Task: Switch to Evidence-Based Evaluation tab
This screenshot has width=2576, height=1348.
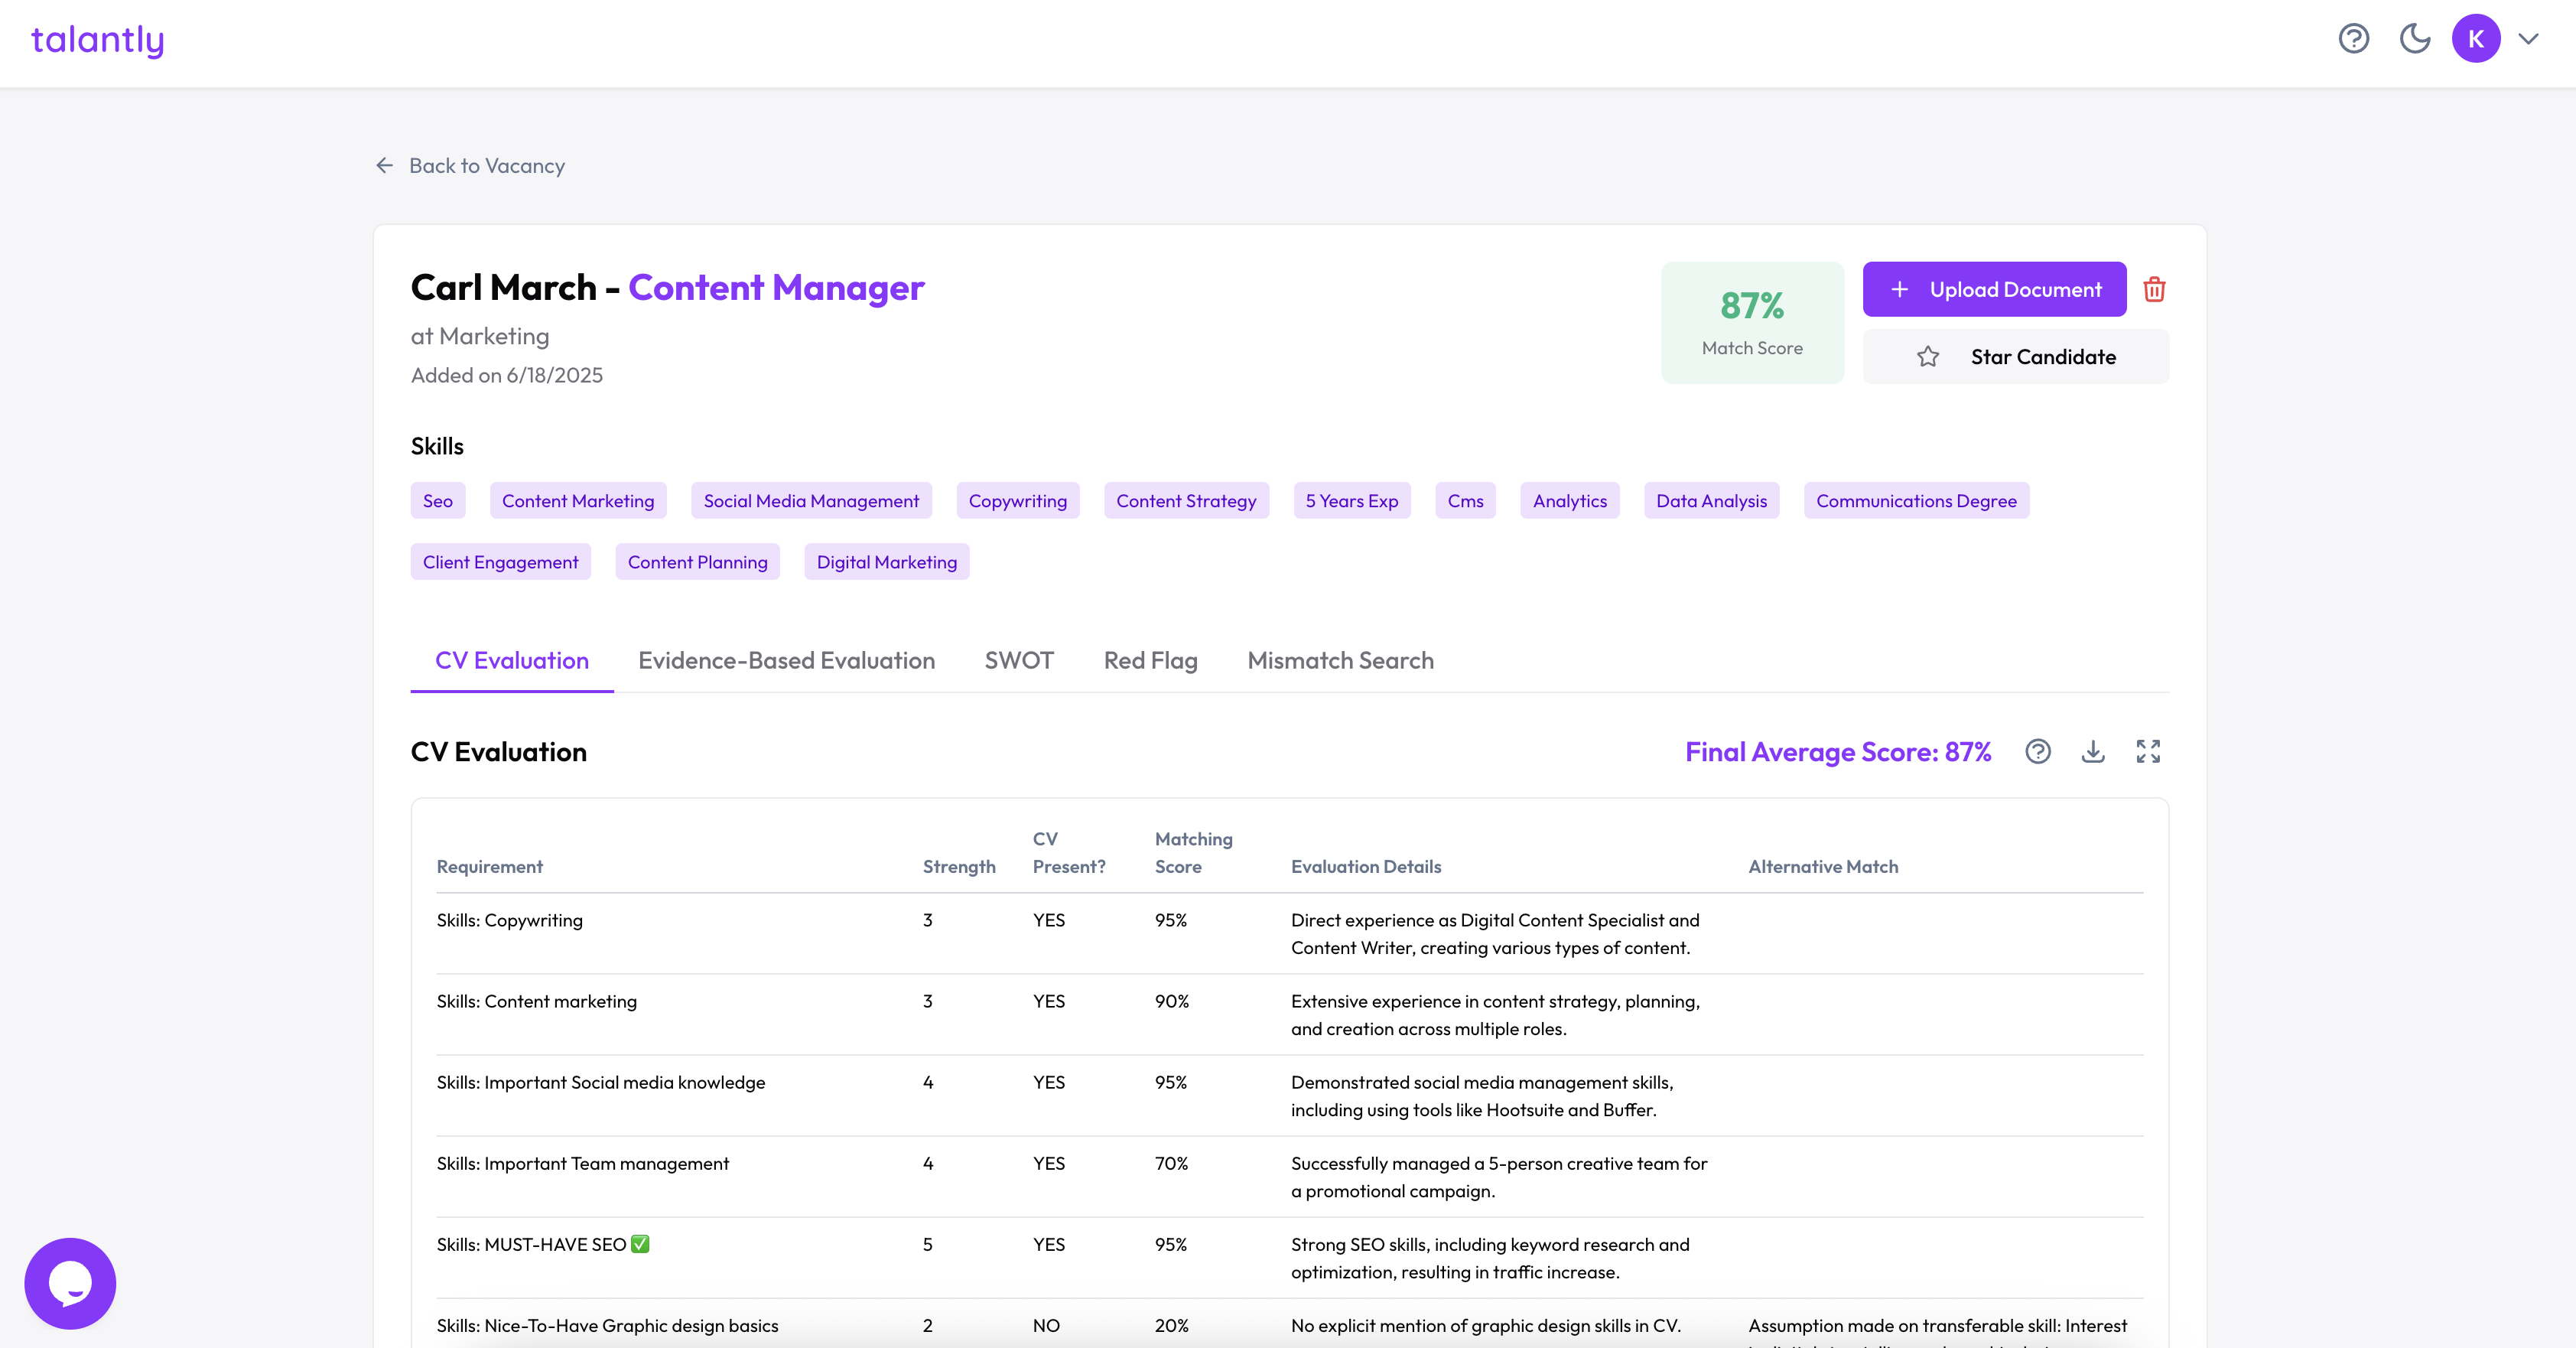Action: (x=786, y=661)
